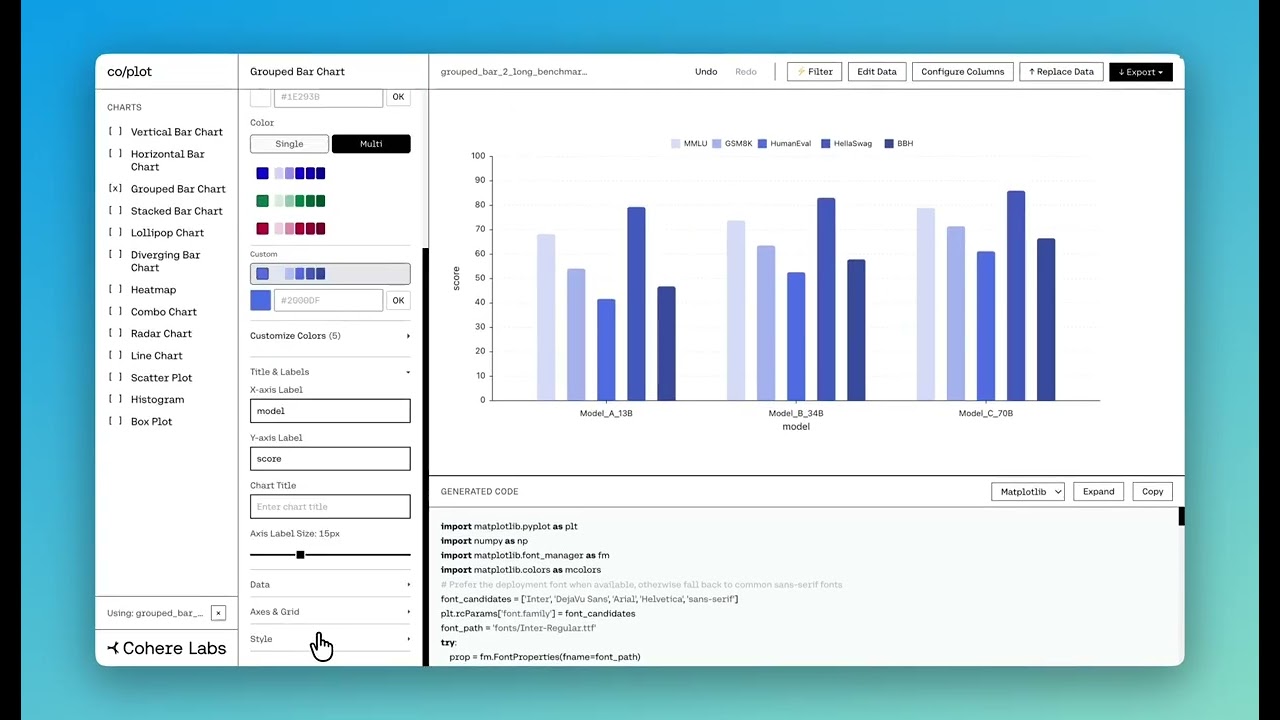Viewport: 1280px width, 720px height.
Task: Select the blue multi-color palette
Action: click(x=290, y=173)
